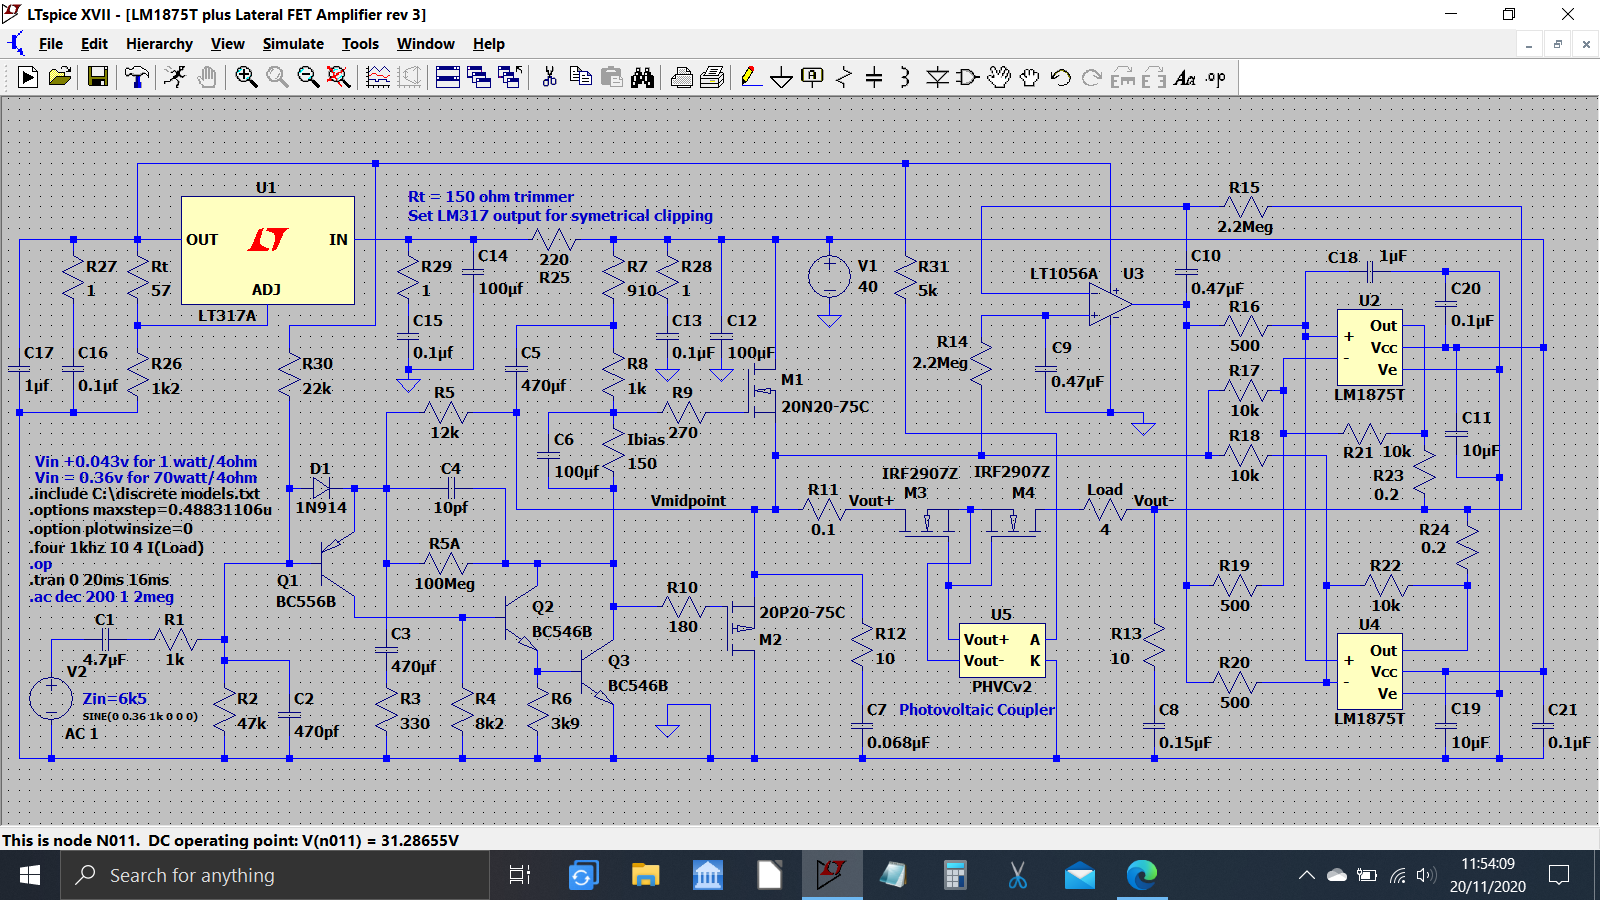Tile windows horizontally with the toolbar icon
The image size is (1600, 904).
pos(448,77)
